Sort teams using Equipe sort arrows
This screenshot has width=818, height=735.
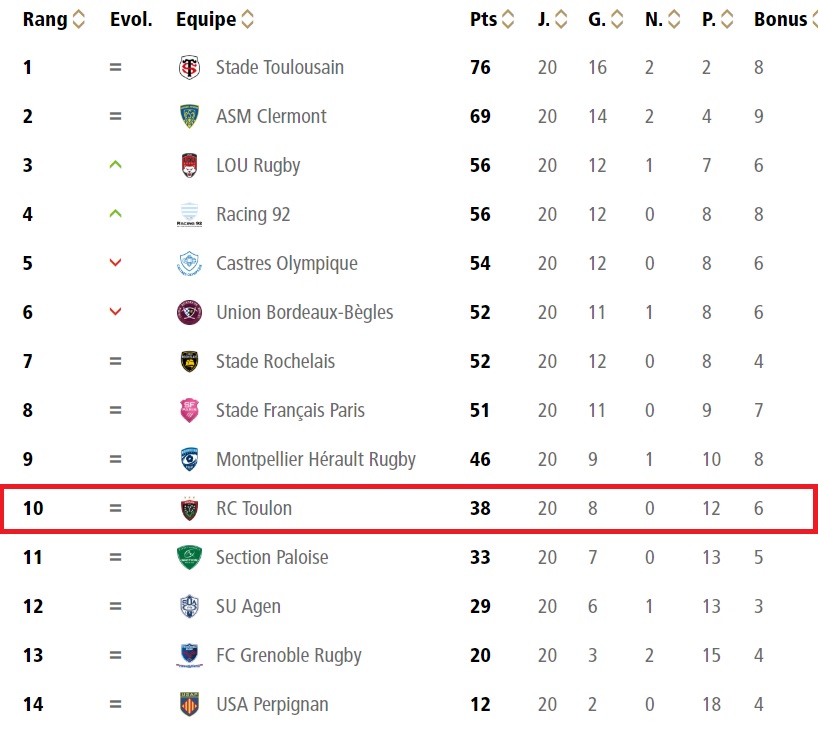tap(247, 20)
